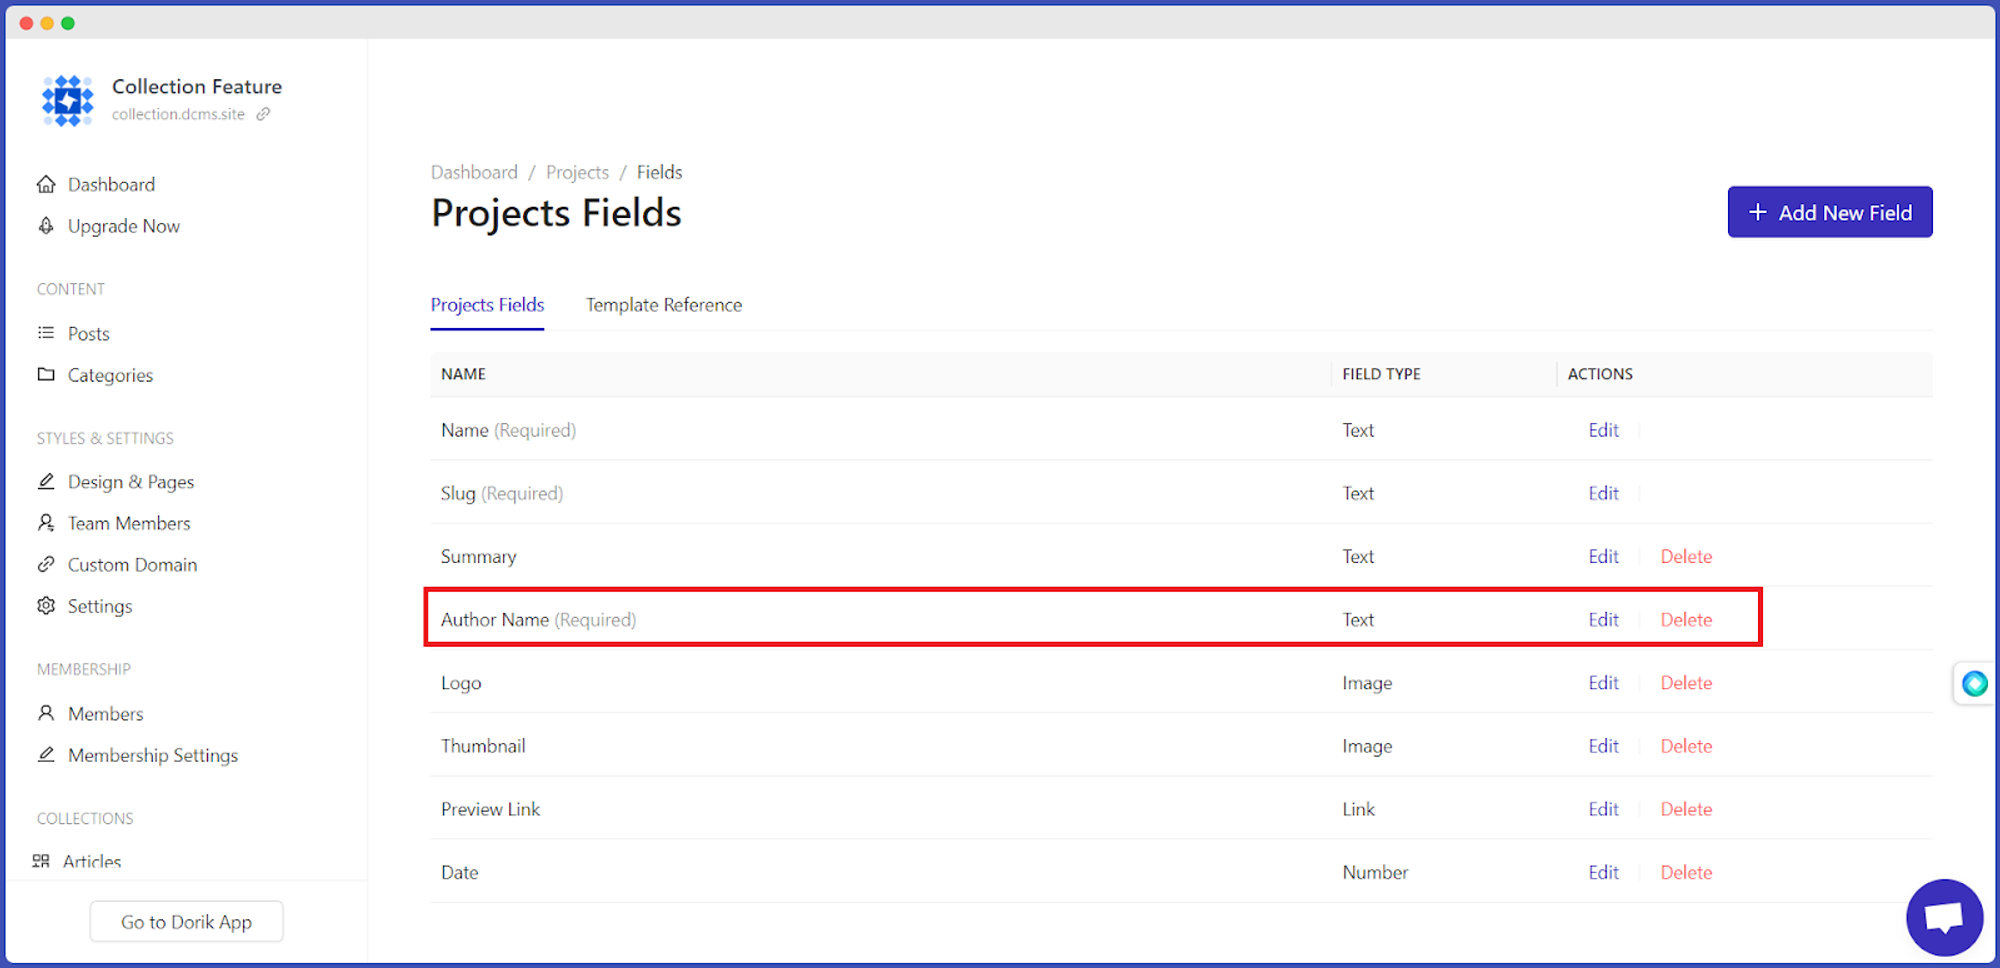The height and width of the screenshot is (968, 2000).
Task: Click the Projects breadcrumb link
Action: click(577, 172)
